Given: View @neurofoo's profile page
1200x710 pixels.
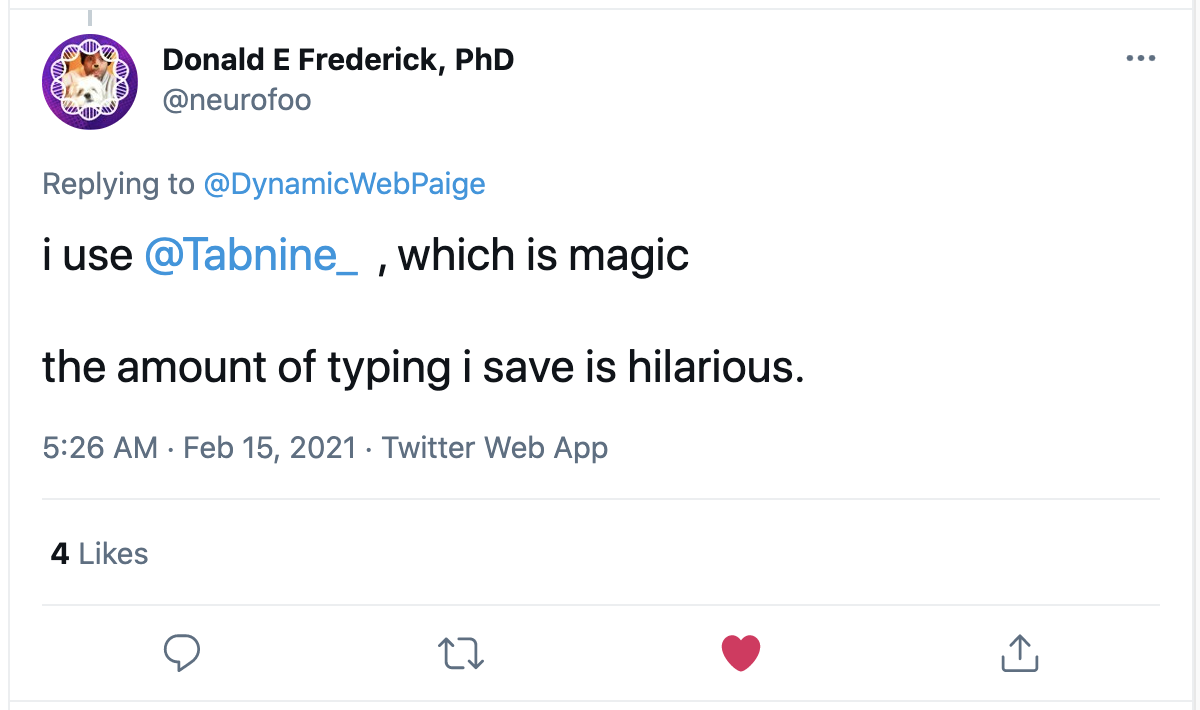Looking at the screenshot, I should coord(237,100).
